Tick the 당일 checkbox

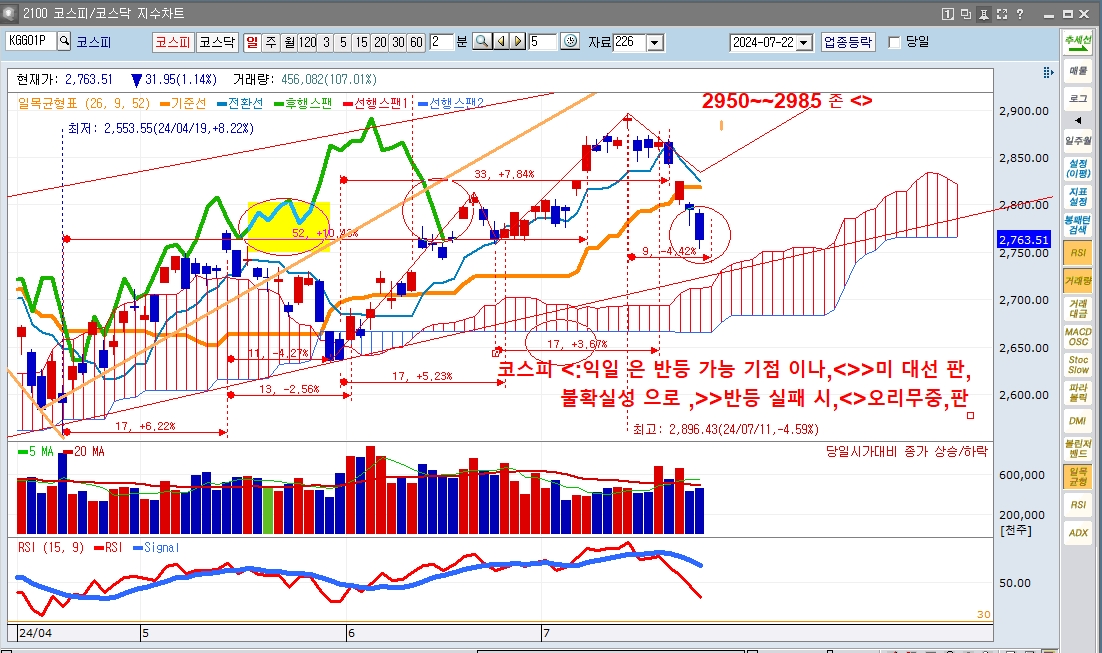(895, 43)
